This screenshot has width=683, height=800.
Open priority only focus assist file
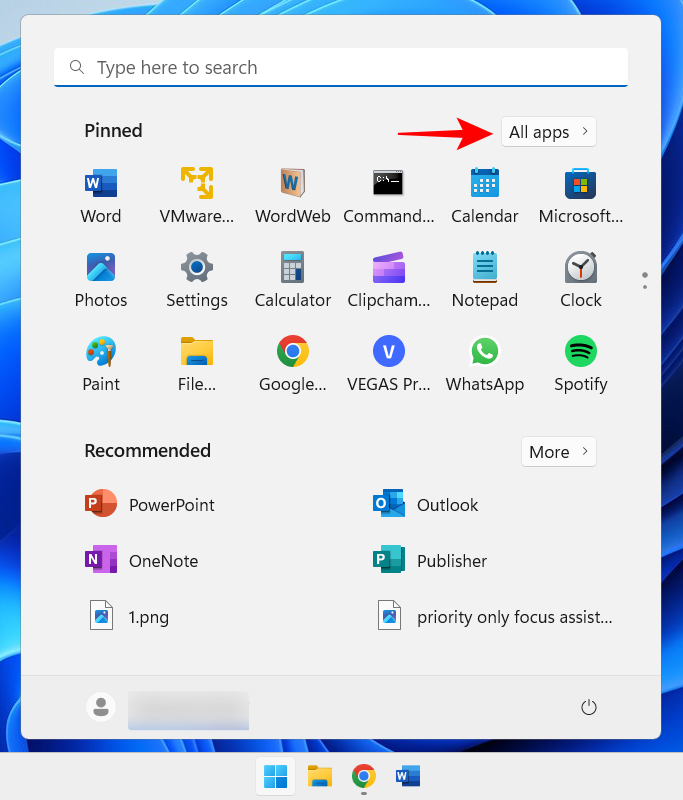(x=494, y=616)
